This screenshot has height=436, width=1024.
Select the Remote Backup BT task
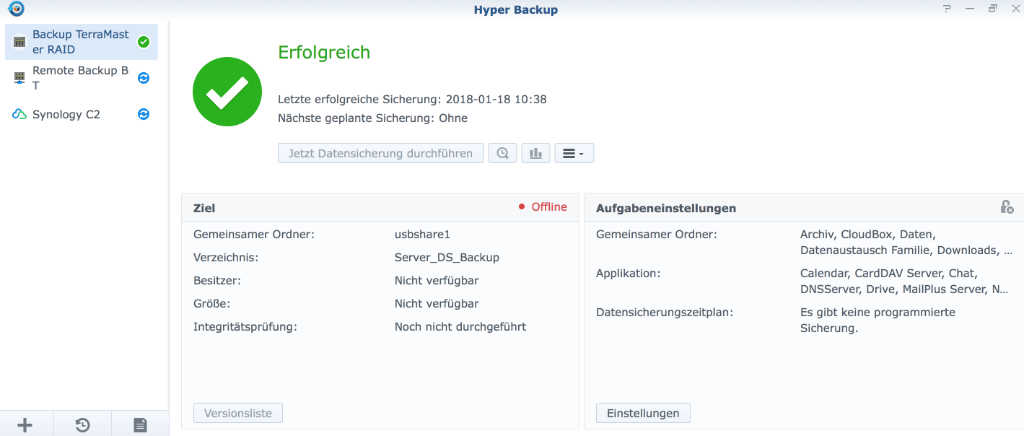pos(81,78)
